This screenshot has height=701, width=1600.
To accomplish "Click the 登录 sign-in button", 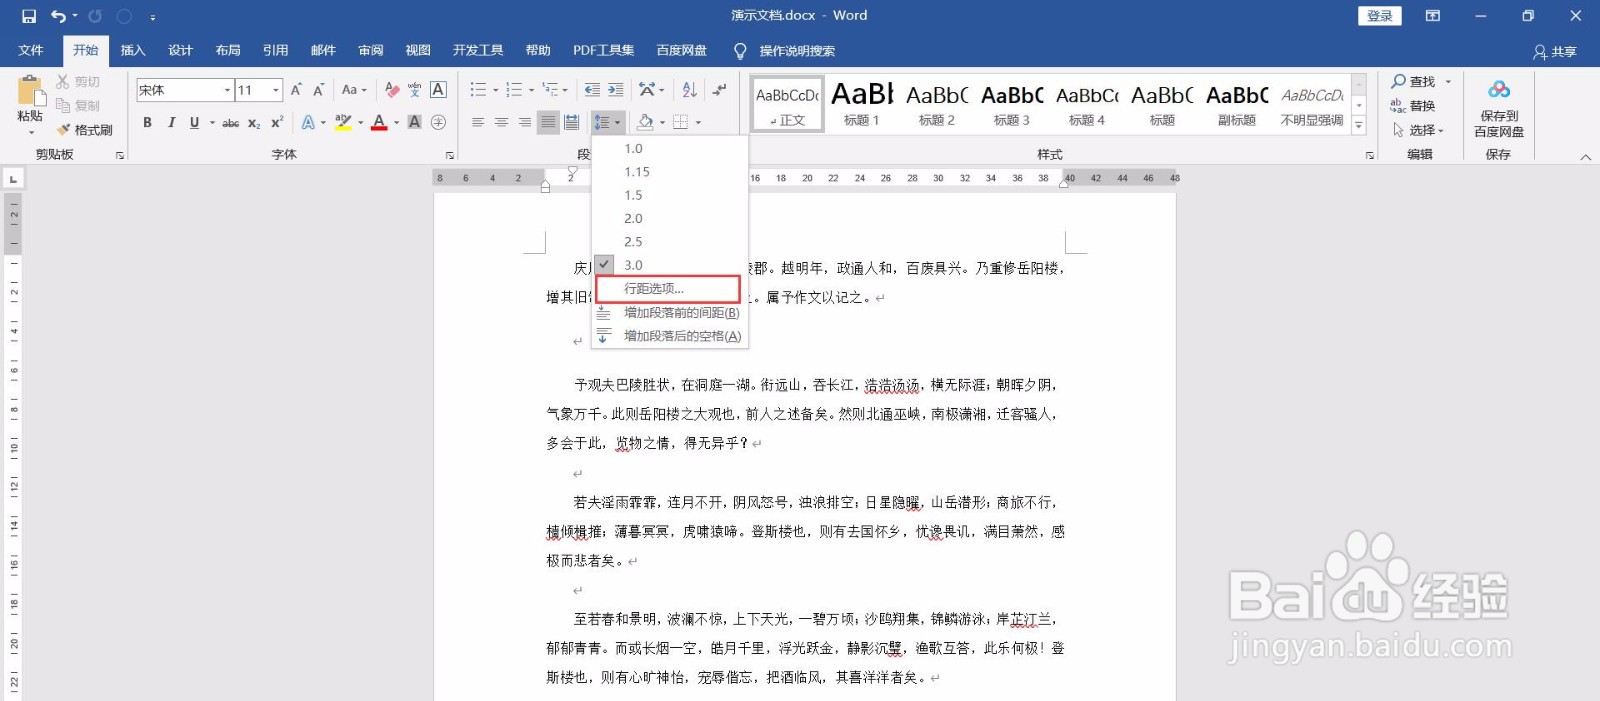I will [1380, 16].
